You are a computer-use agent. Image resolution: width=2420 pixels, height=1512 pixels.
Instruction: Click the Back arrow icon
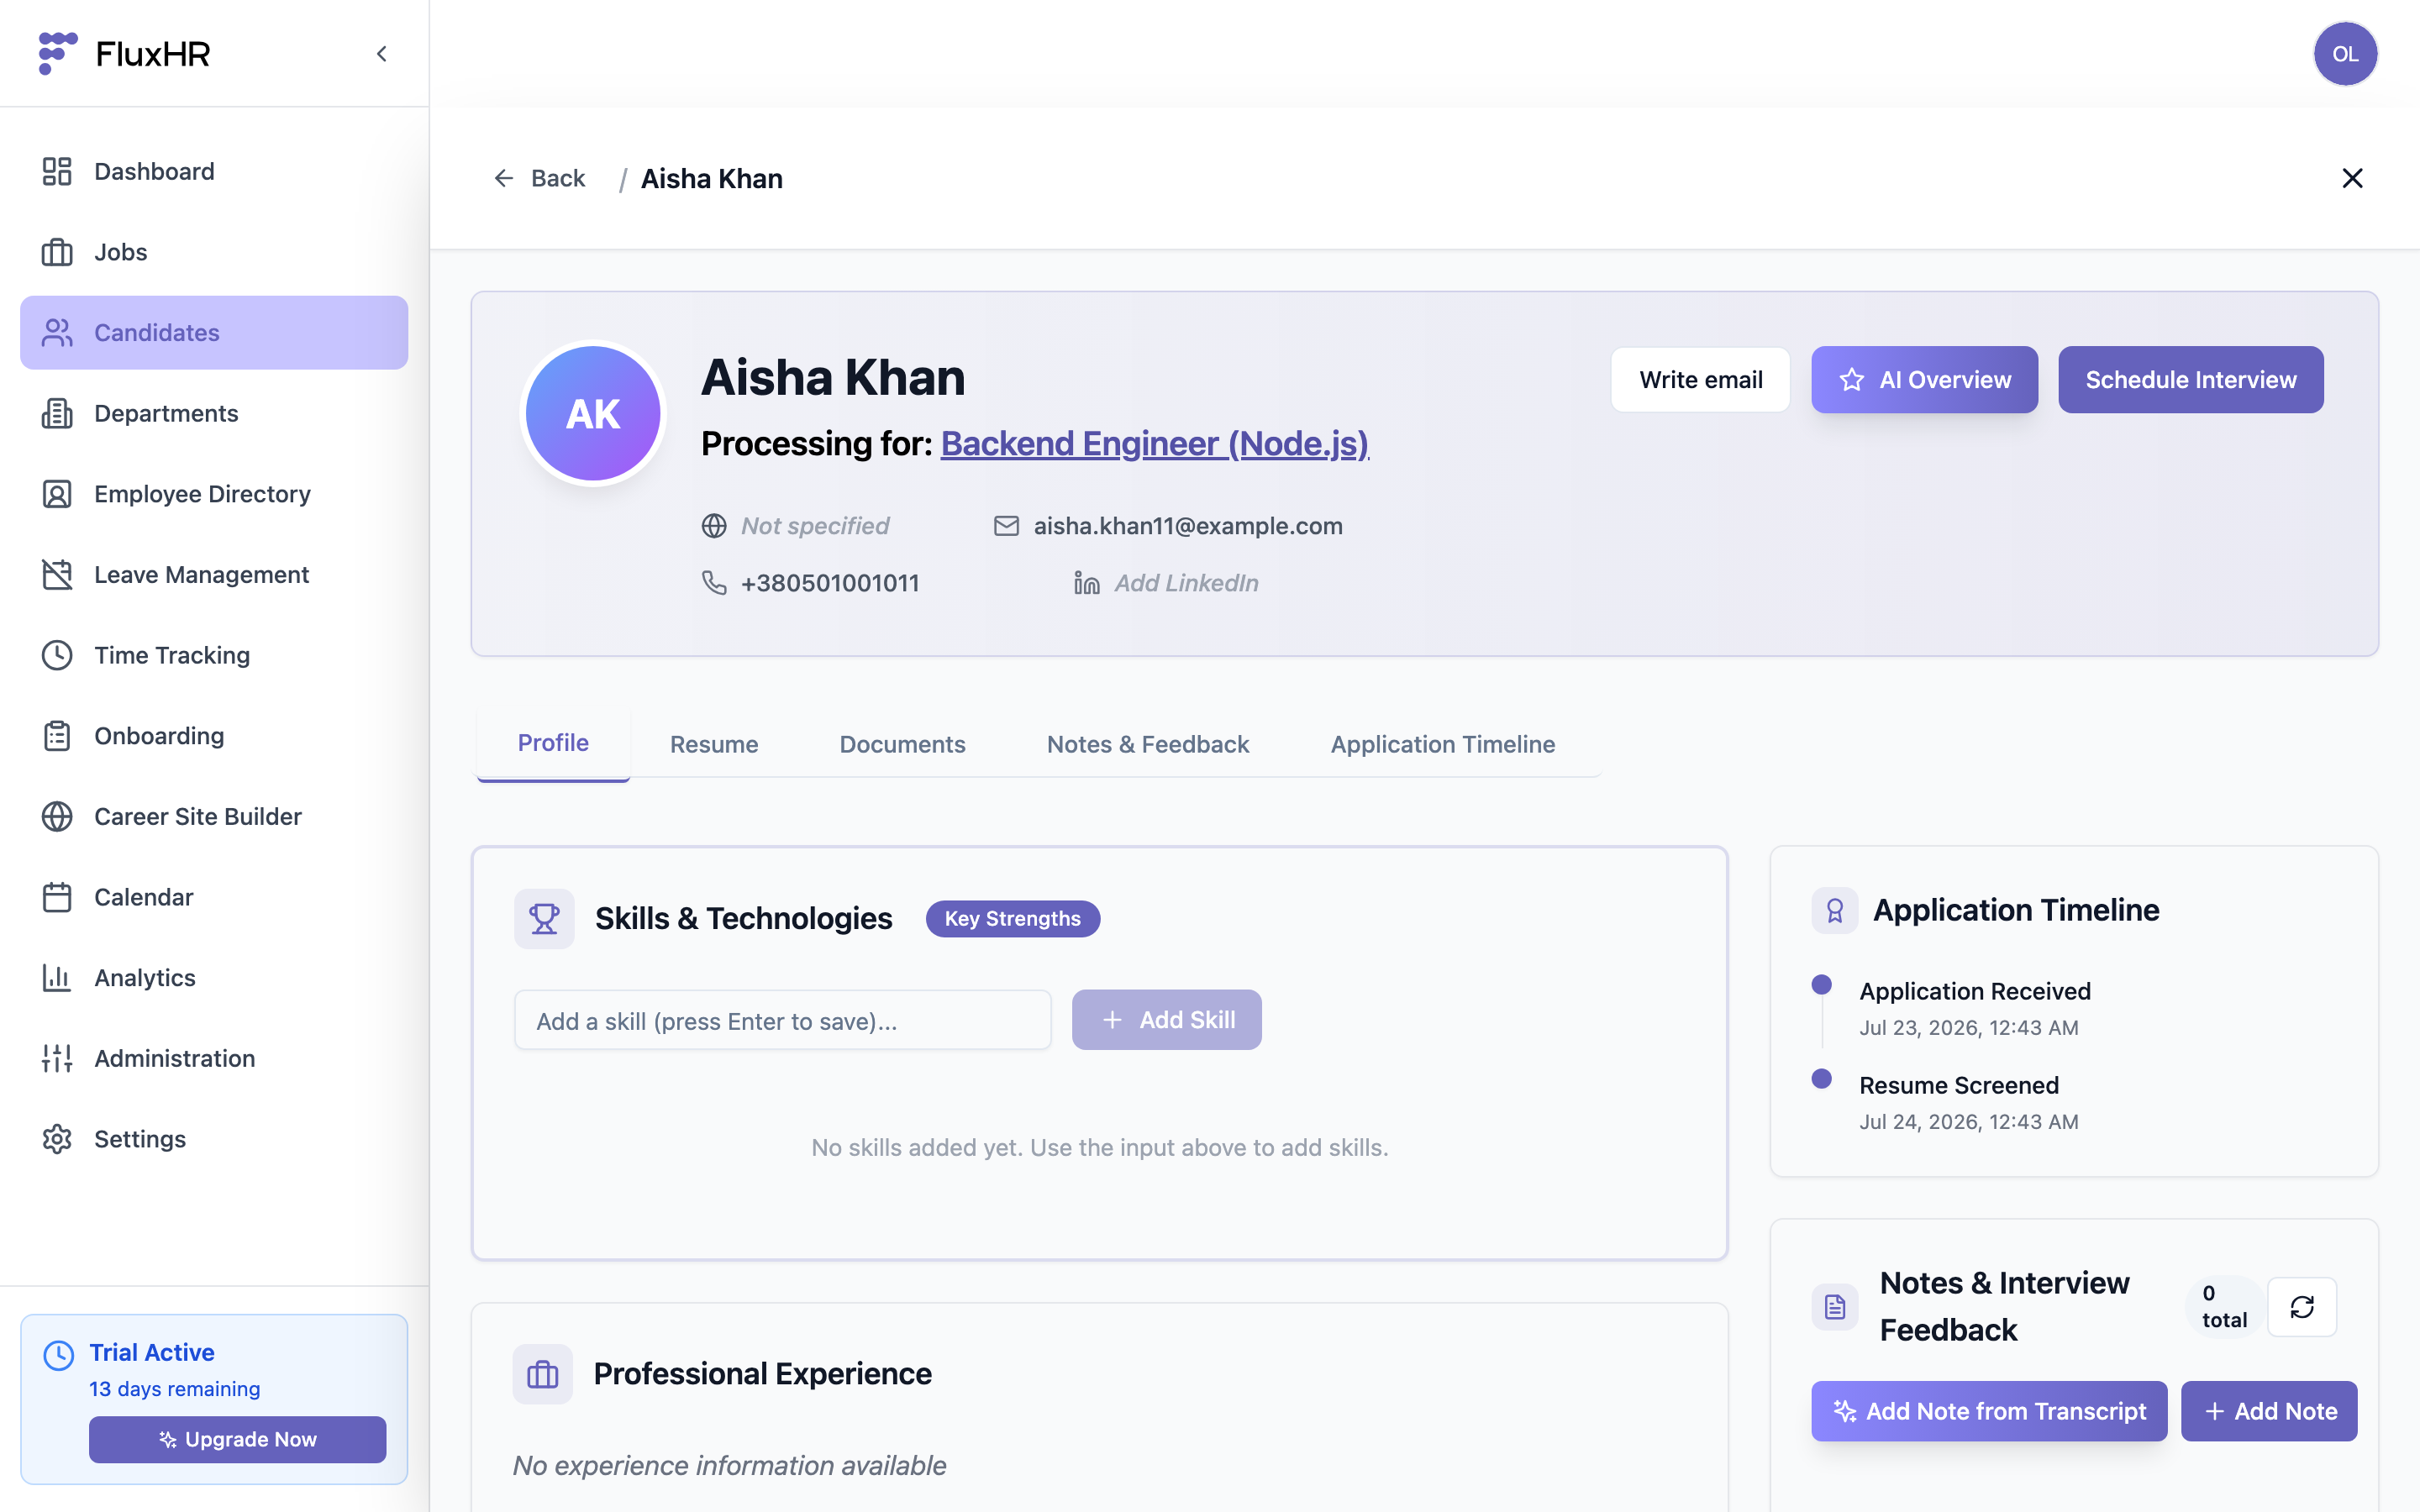click(x=504, y=178)
